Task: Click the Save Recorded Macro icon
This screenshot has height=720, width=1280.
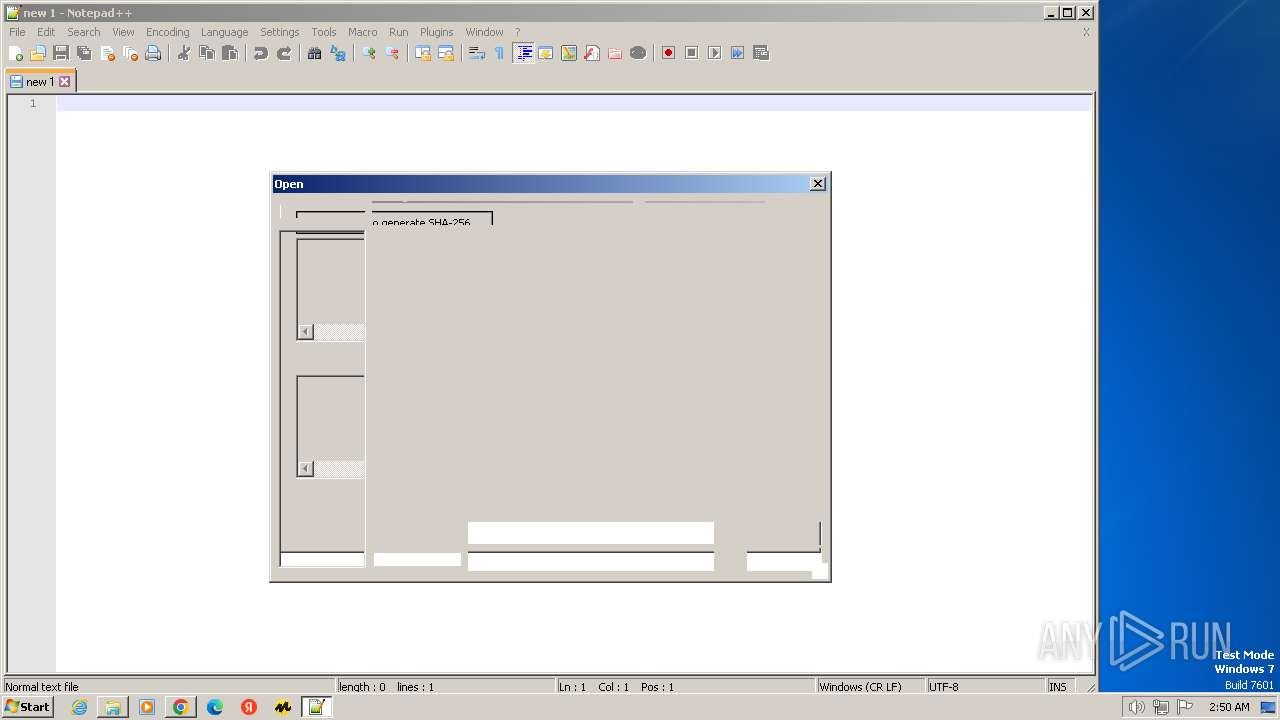Action: pyautogui.click(x=761, y=53)
